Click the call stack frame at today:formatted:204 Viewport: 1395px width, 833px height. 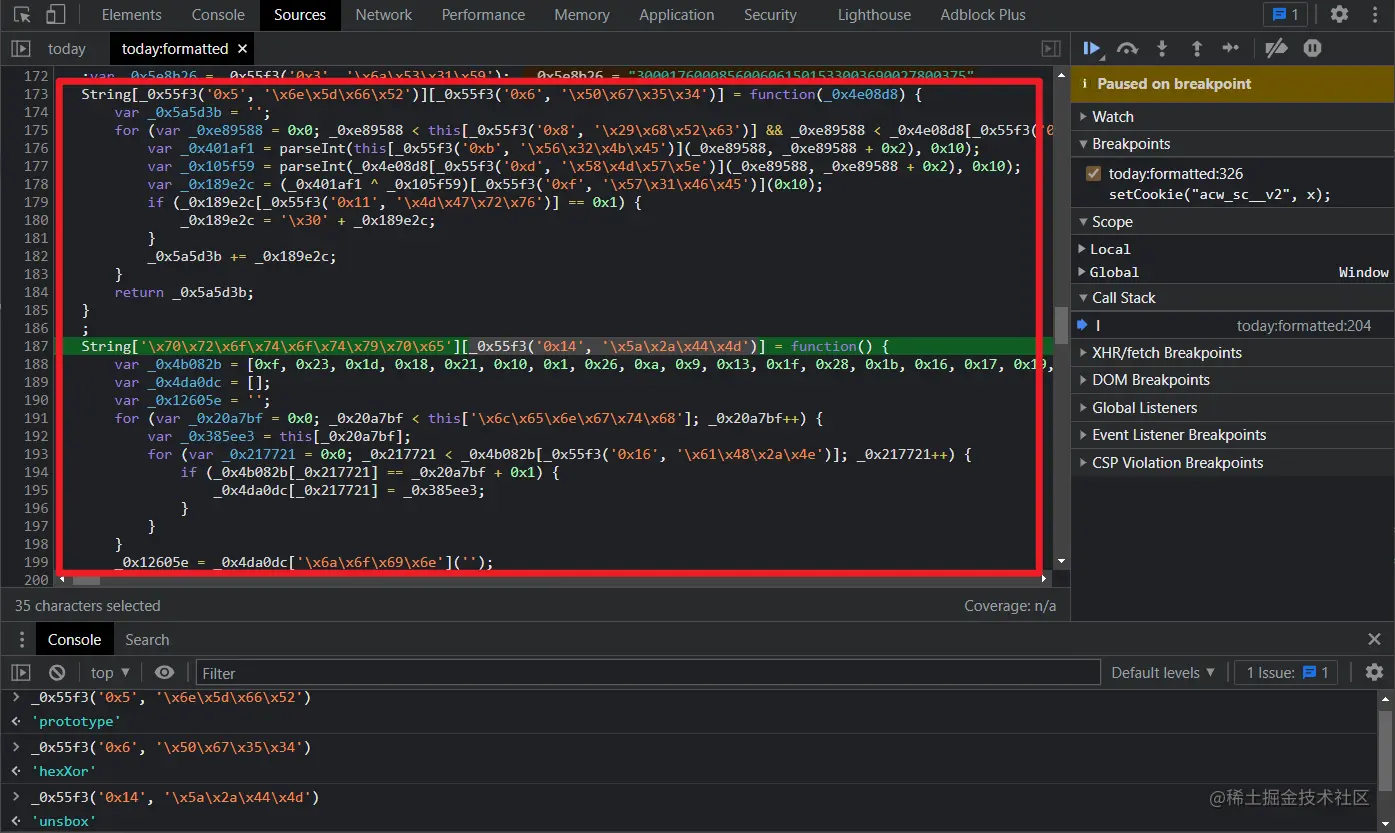(x=1232, y=325)
